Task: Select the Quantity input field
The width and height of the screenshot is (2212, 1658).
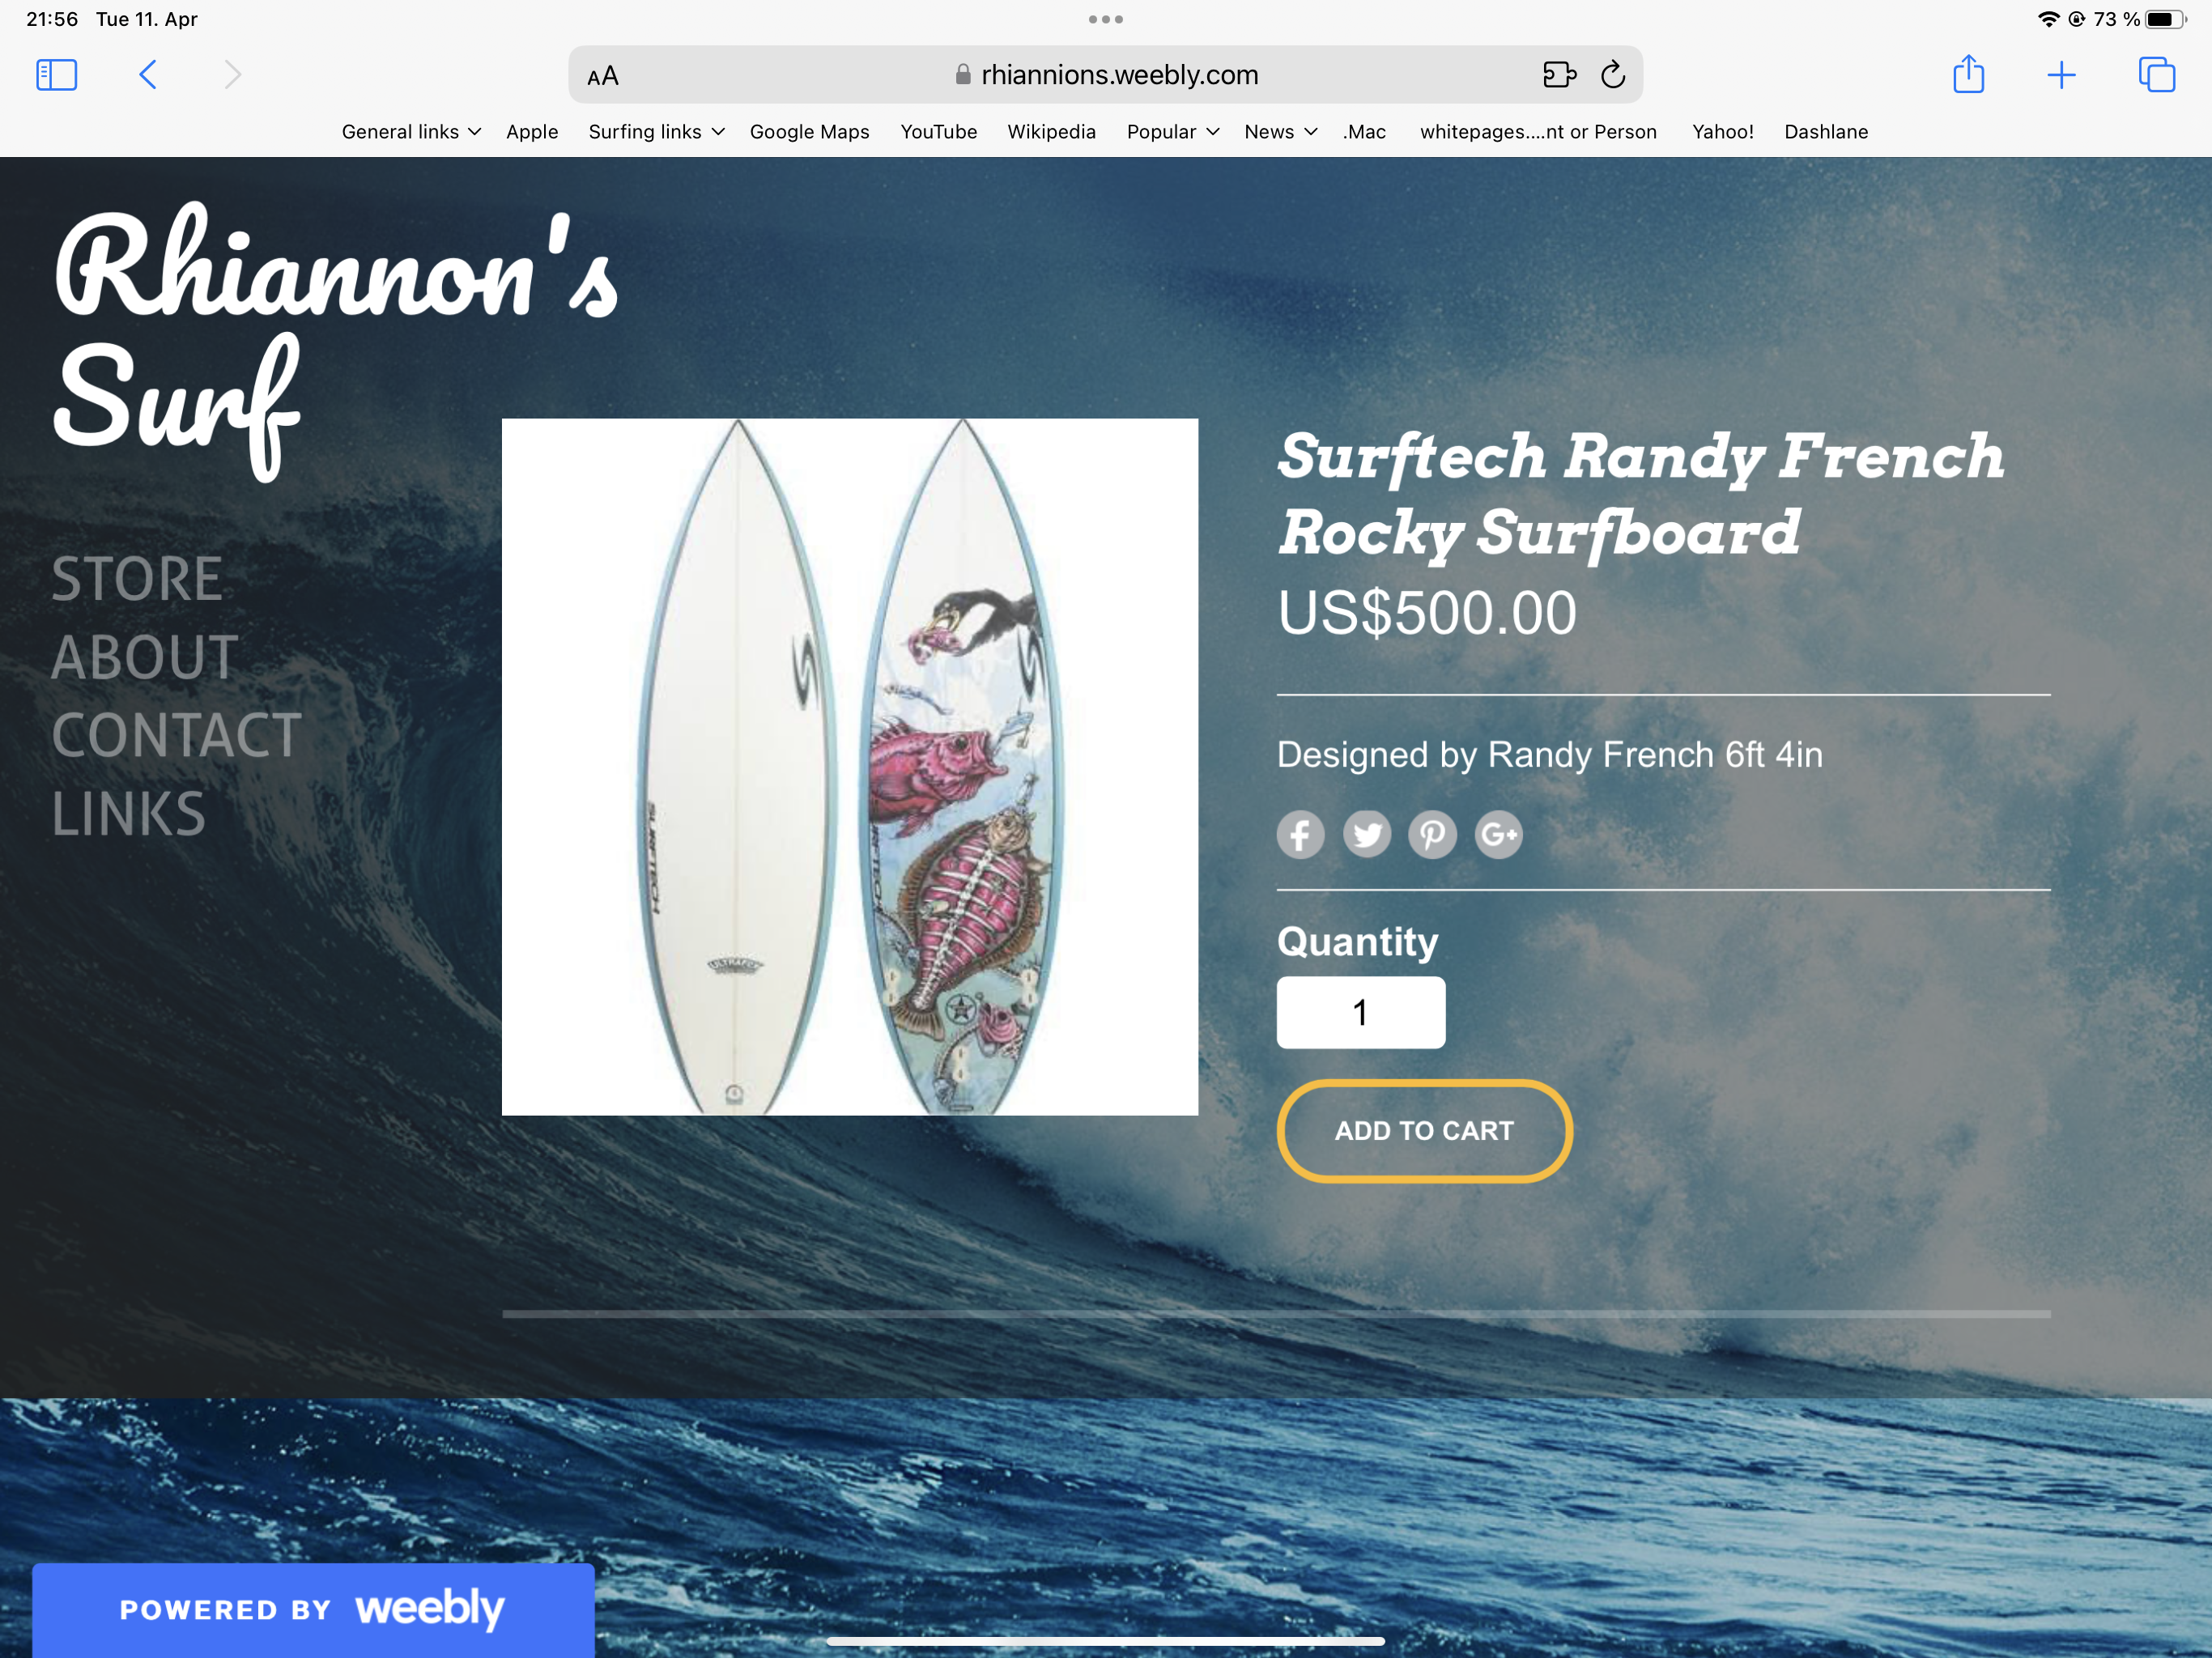Action: [1360, 1012]
